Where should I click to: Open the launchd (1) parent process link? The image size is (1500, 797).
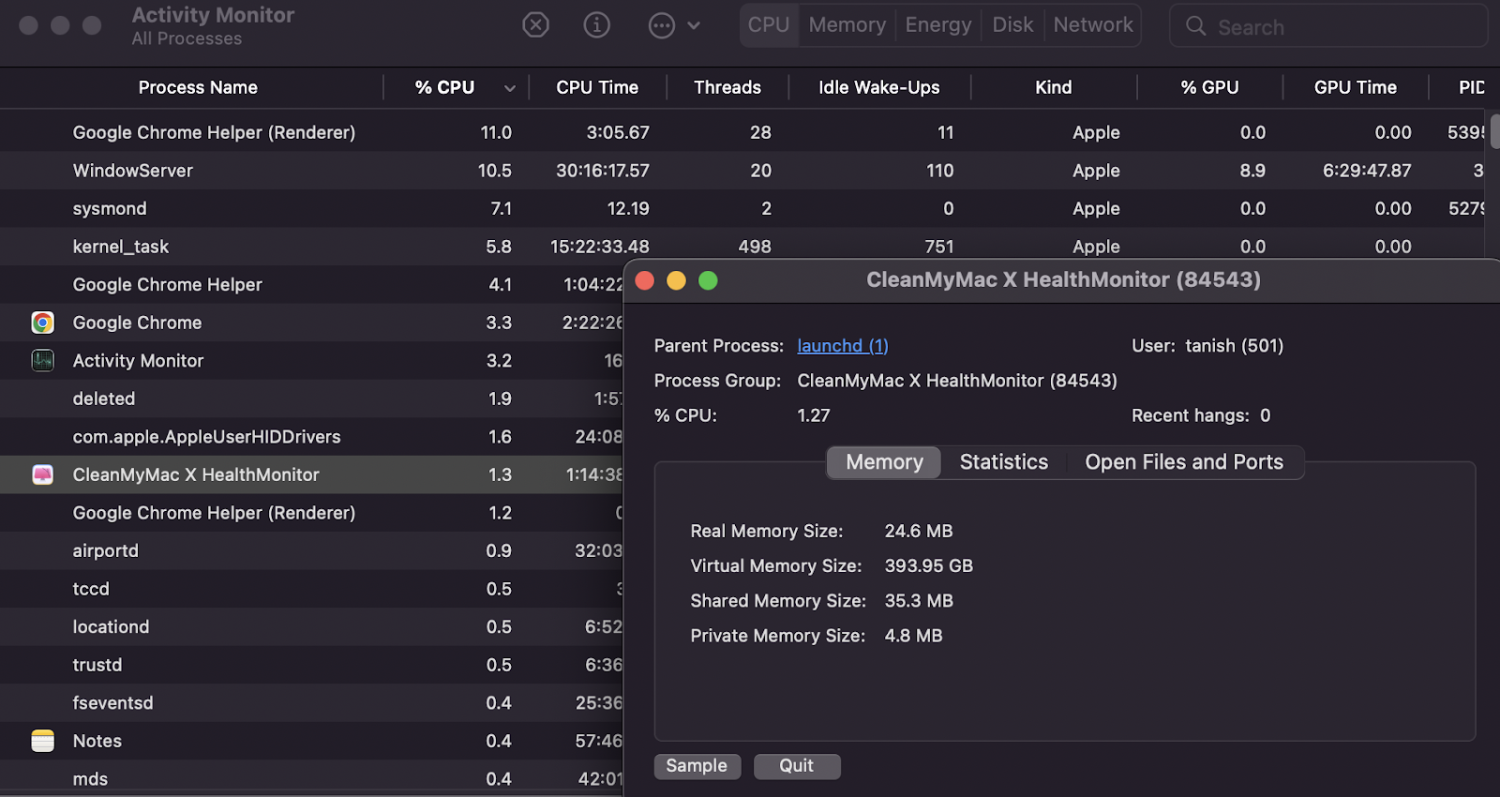coord(842,346)
